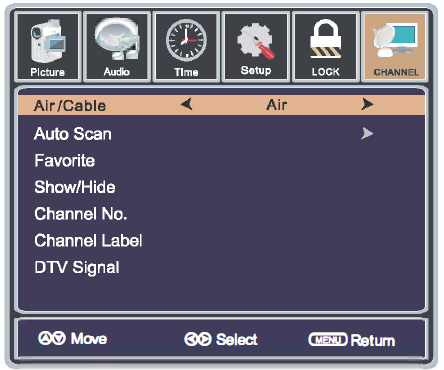Click the 'Return' label

coord(373,340)
